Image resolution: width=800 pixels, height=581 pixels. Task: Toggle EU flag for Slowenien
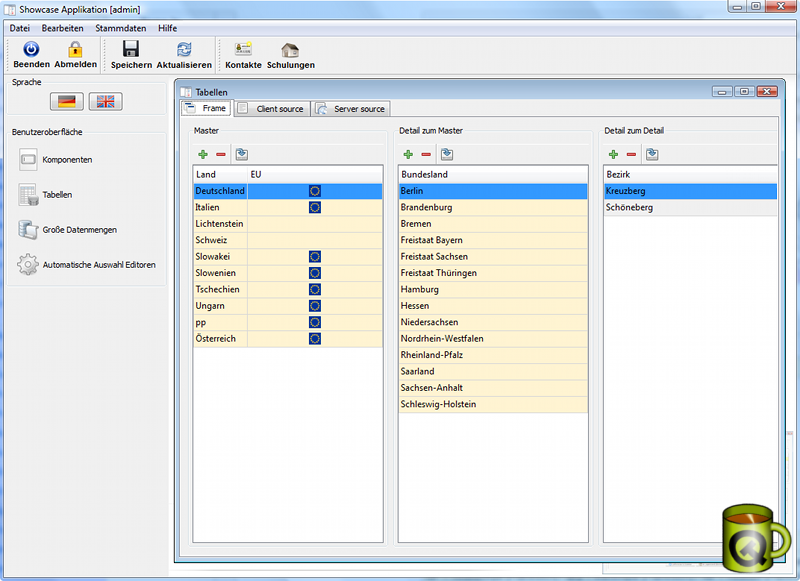(315, 273)
